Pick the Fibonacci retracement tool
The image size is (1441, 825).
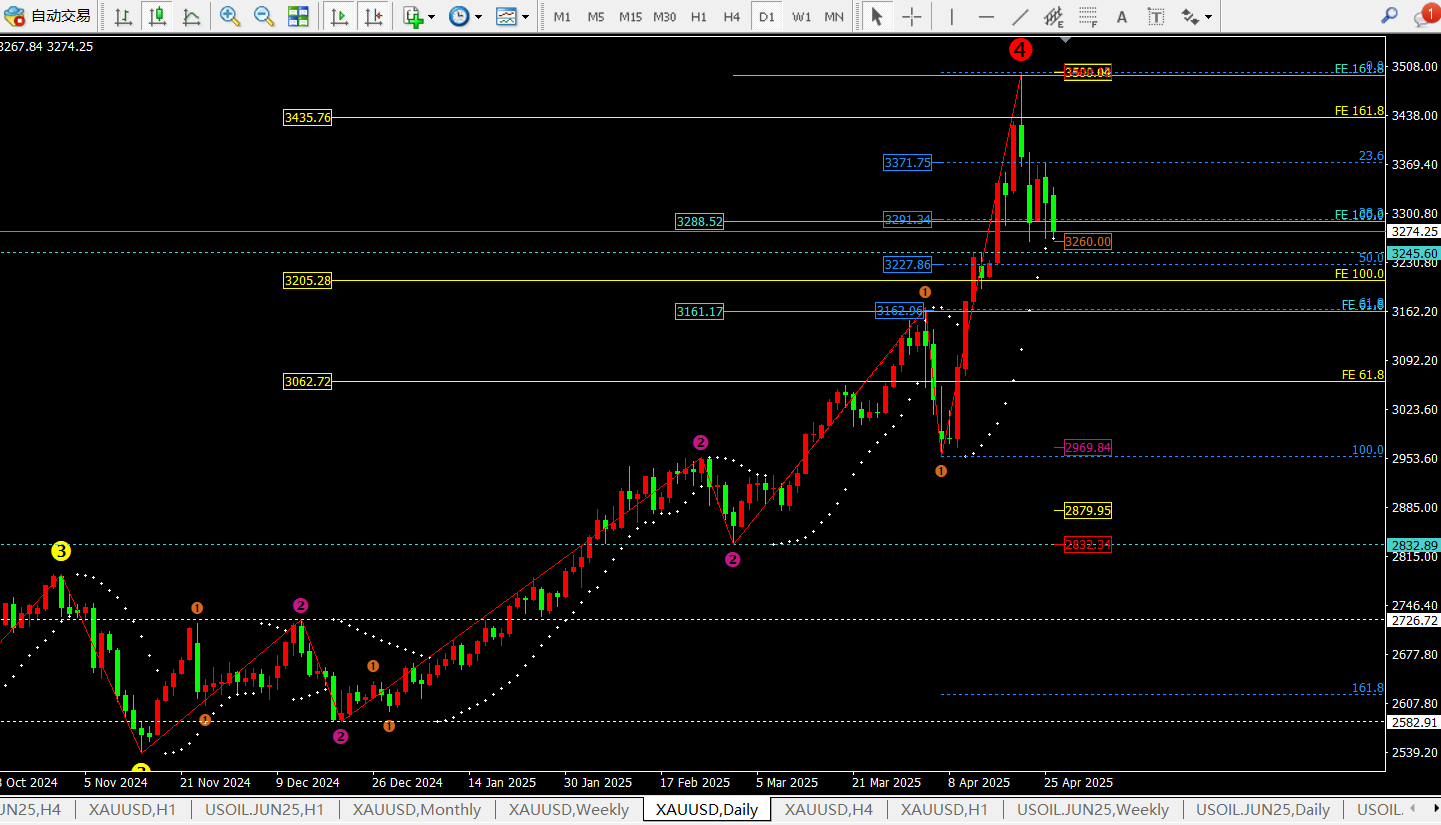1088,16
